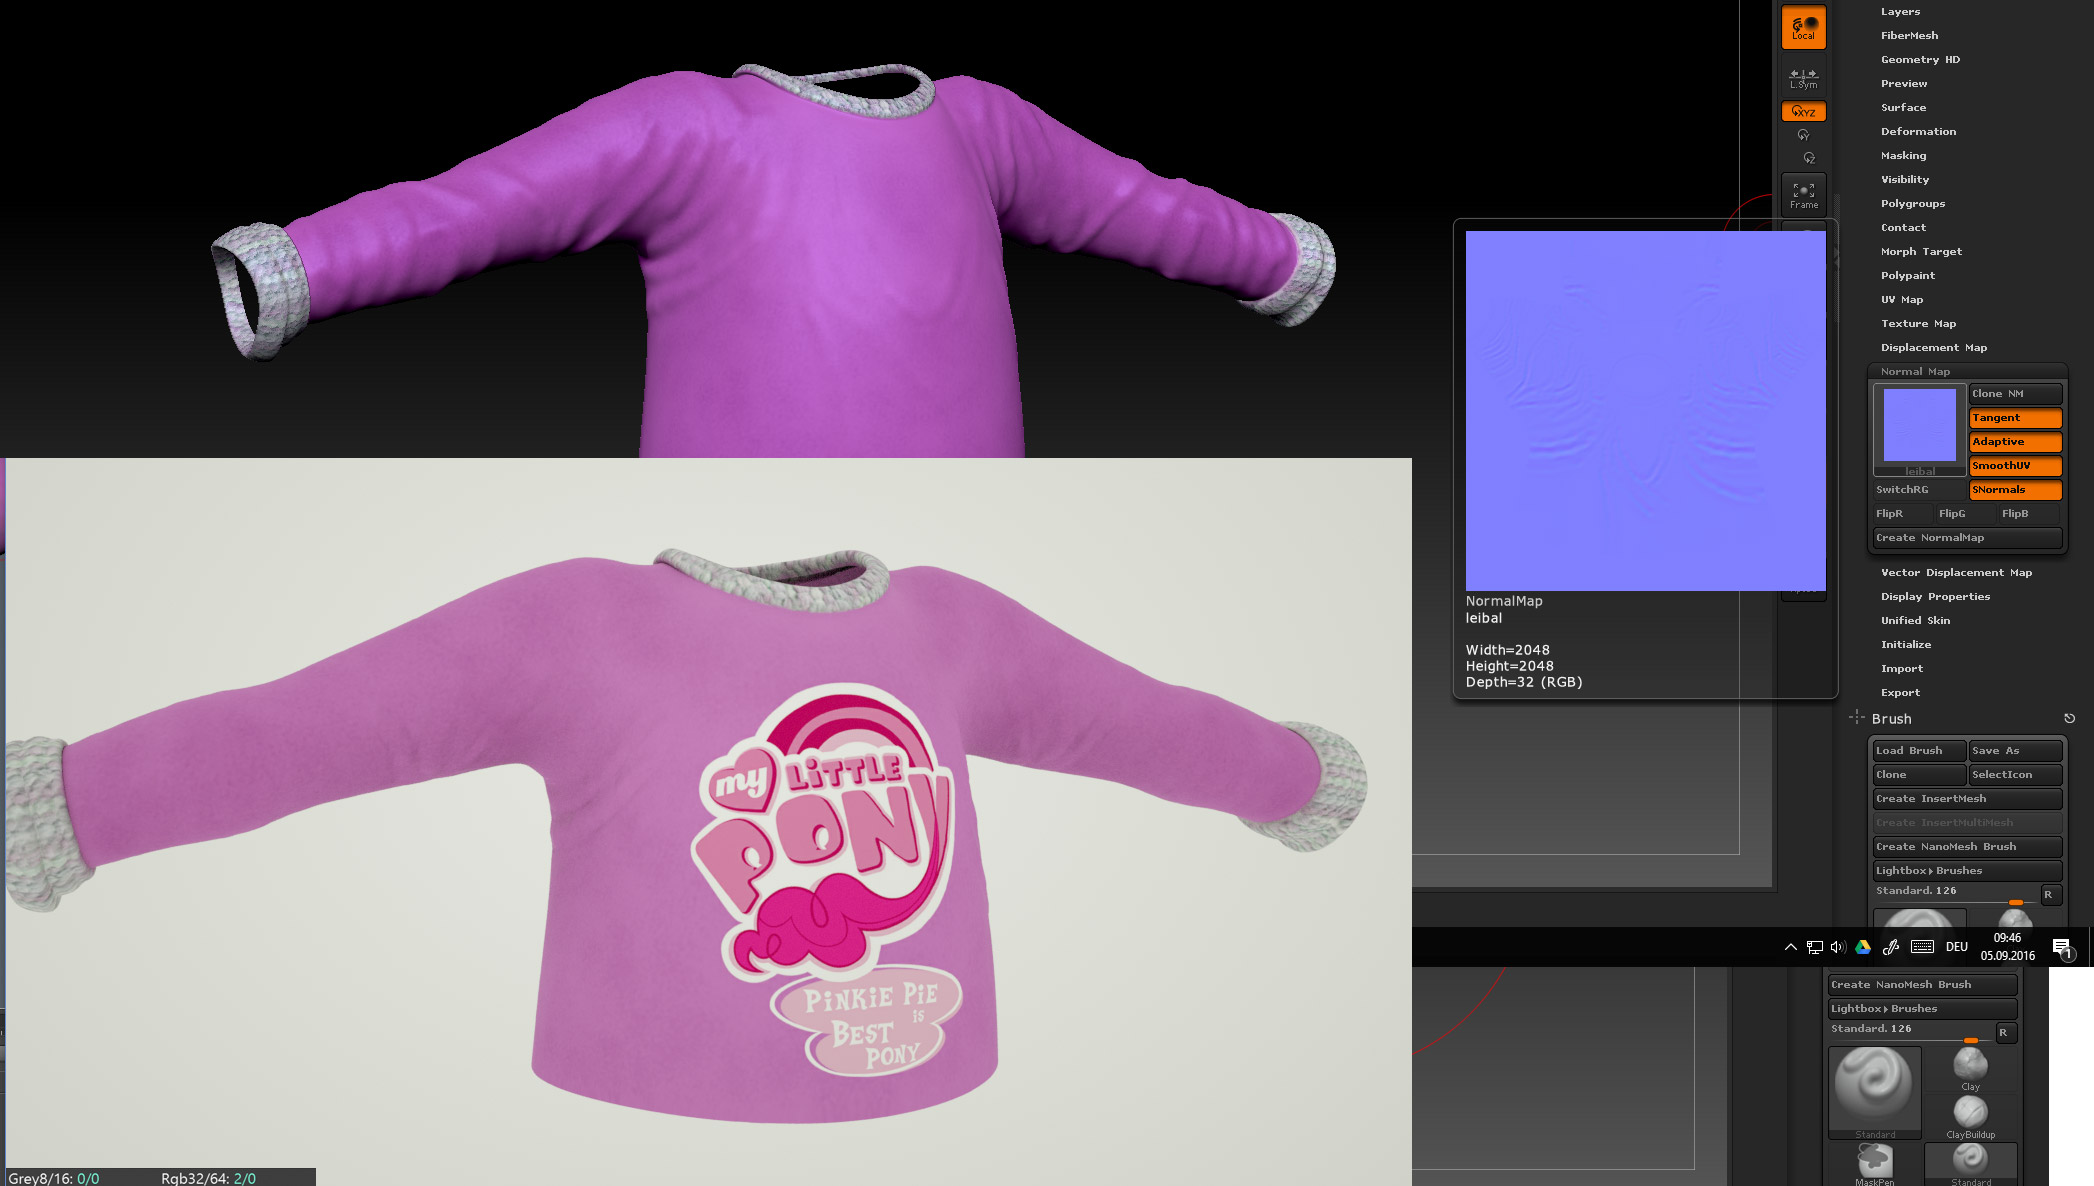The height and width of the screenshot is (1186, 2094).
Task: Open the Morph Target subpalette
Action: point(1921,252)
